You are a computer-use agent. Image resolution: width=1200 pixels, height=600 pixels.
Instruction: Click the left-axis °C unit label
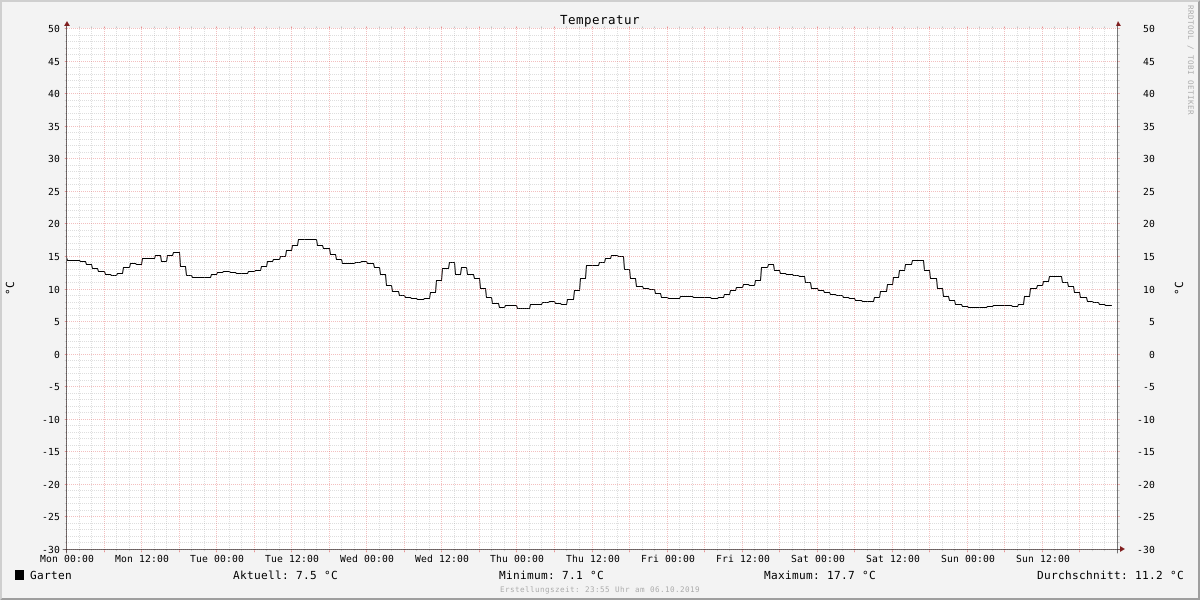pyautogui.click(x=10, y=287)
